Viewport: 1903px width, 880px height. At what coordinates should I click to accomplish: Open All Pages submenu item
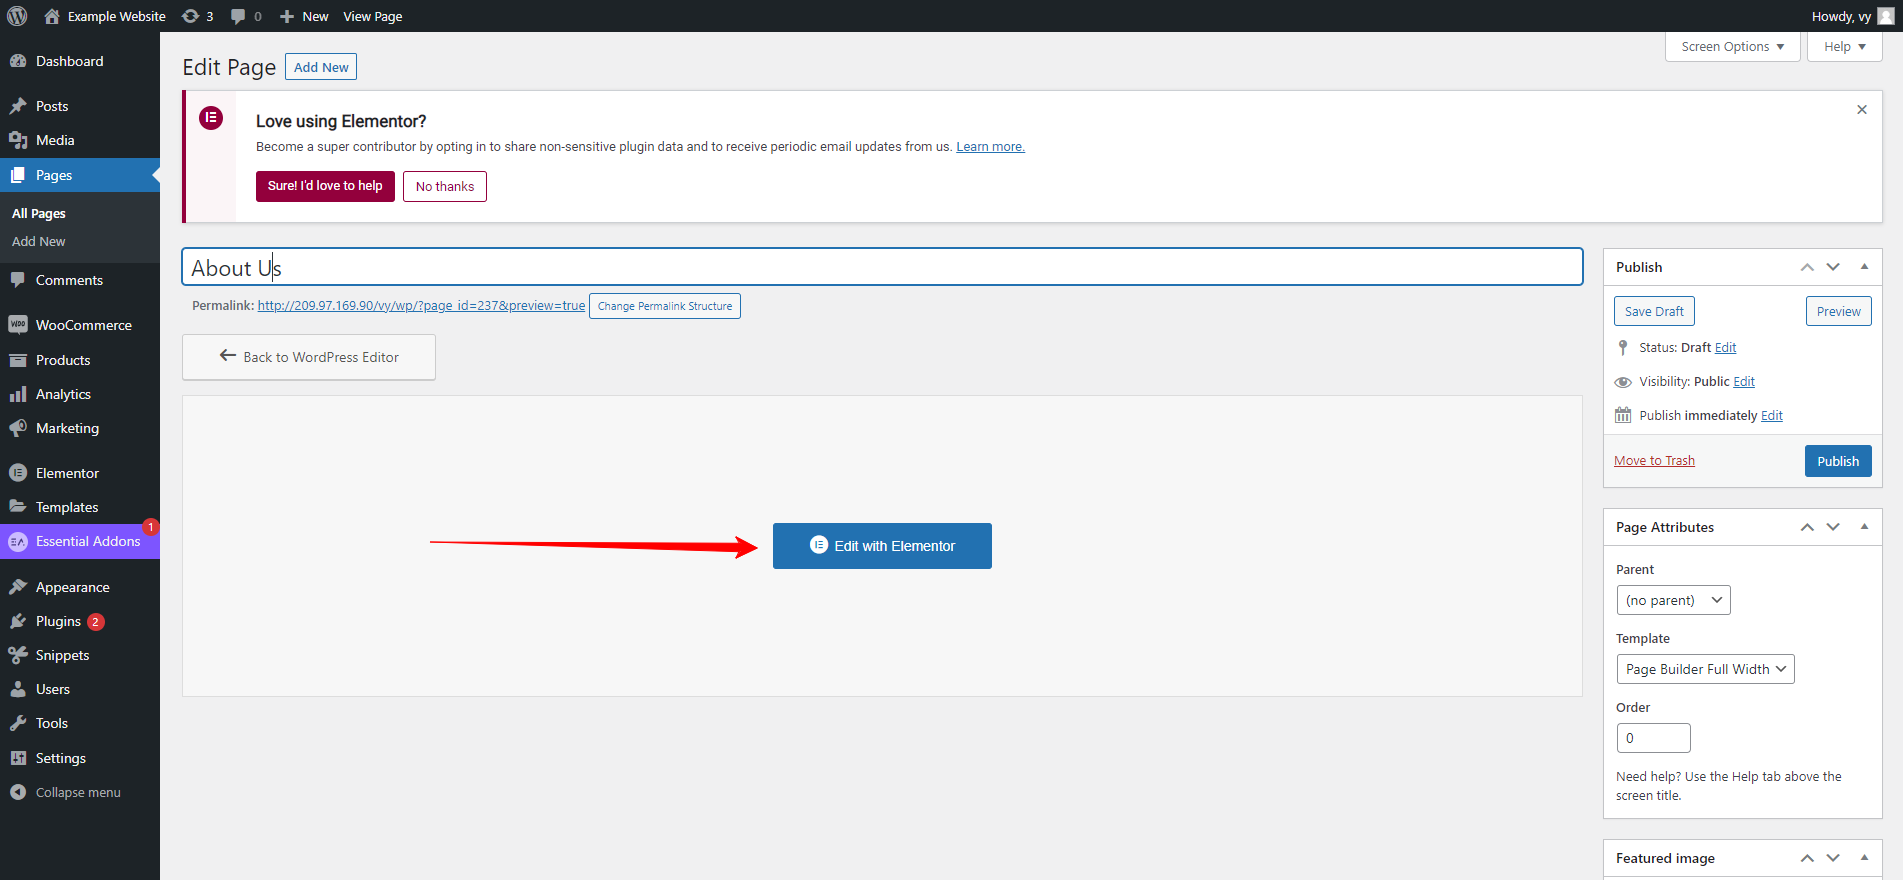[39, 213]
